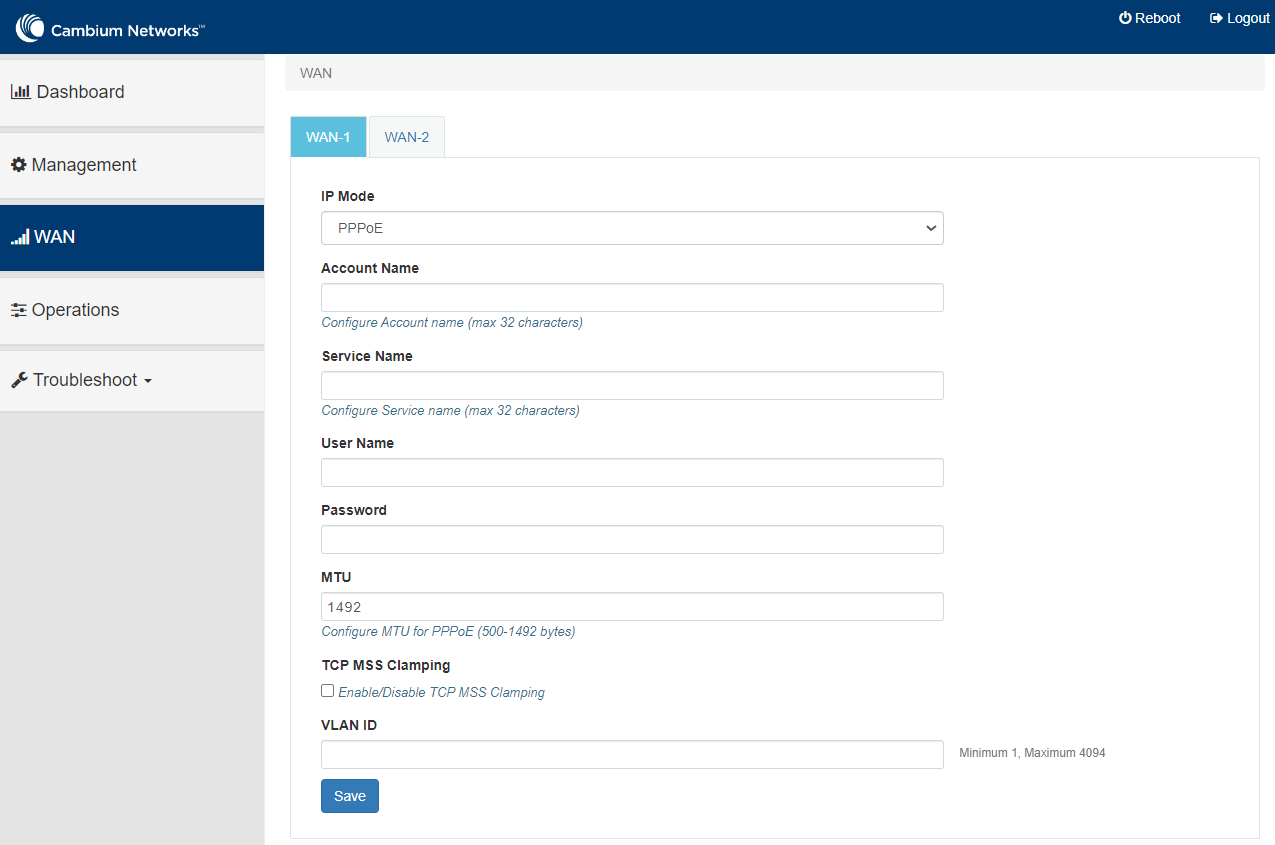Click the Operations sliders icon
The image size is (1275, 845).
pyautogui.click(x=19, y=310)
